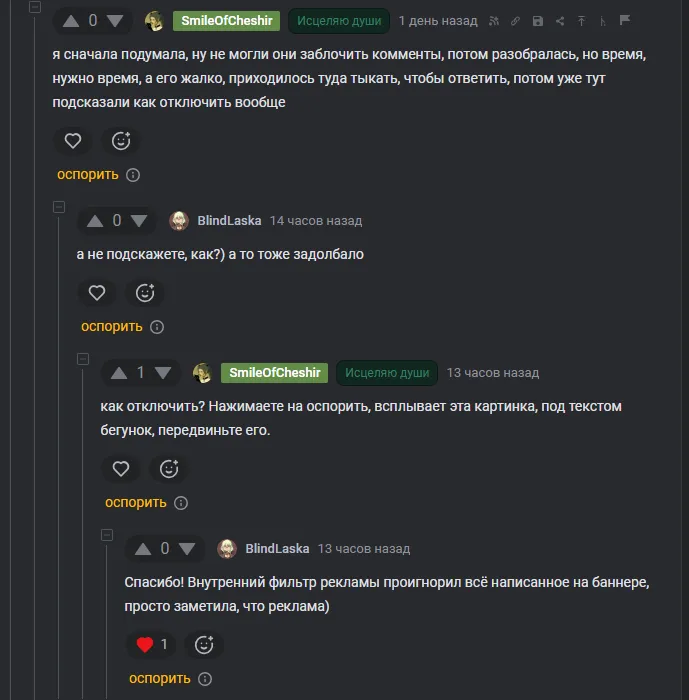
Task: Subscribe to the top comment's thread via feed icon
Action: [493, 21]
